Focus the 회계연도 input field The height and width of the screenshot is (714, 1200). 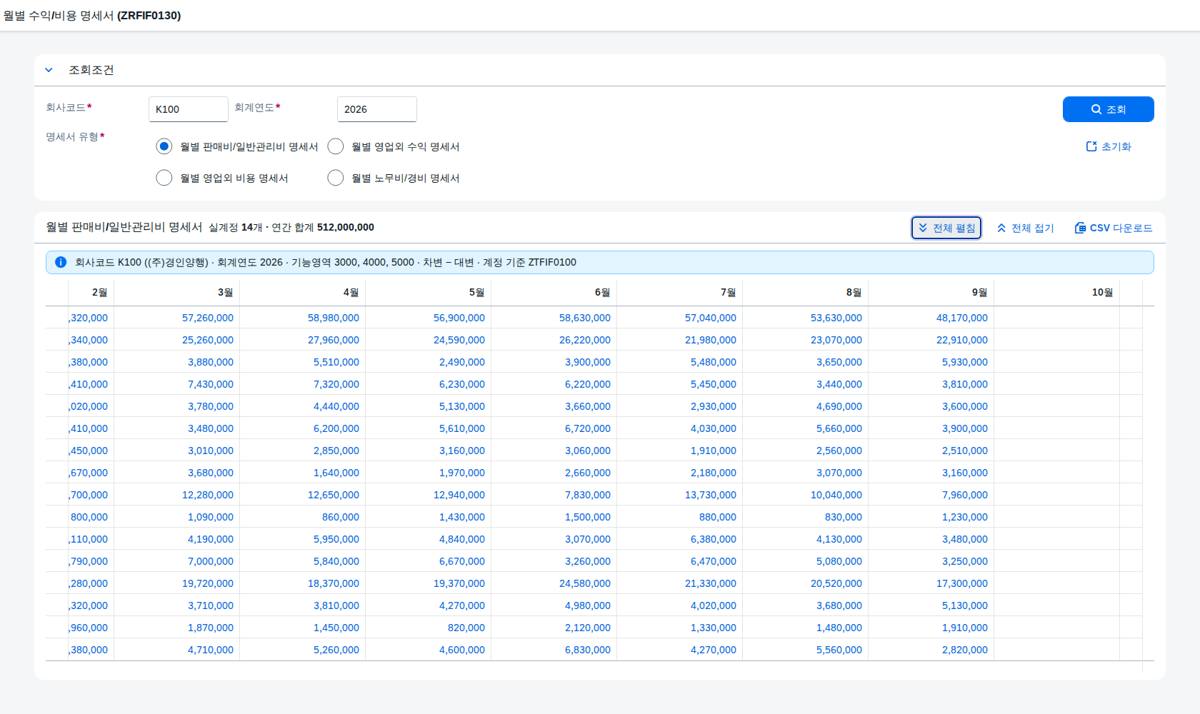(377, 109)
